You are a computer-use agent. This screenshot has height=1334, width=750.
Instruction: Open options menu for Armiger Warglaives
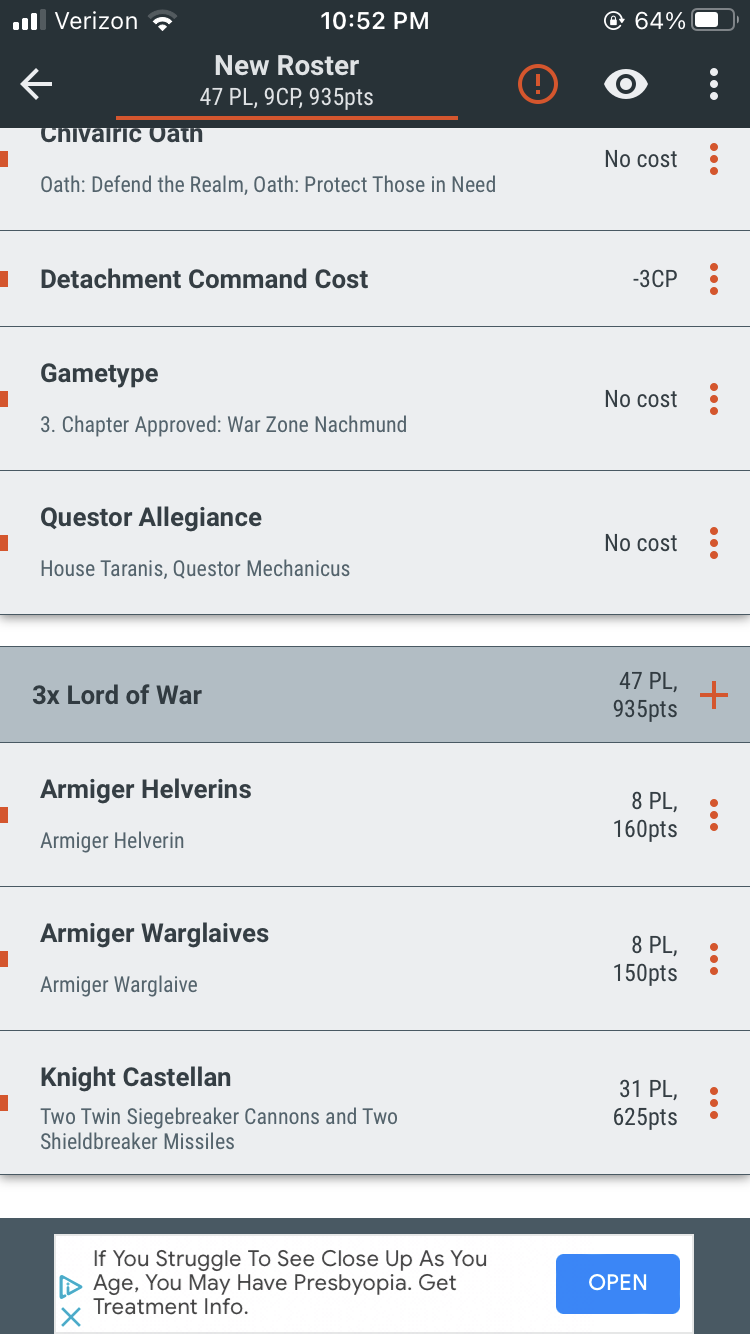[x=714, y=959]
